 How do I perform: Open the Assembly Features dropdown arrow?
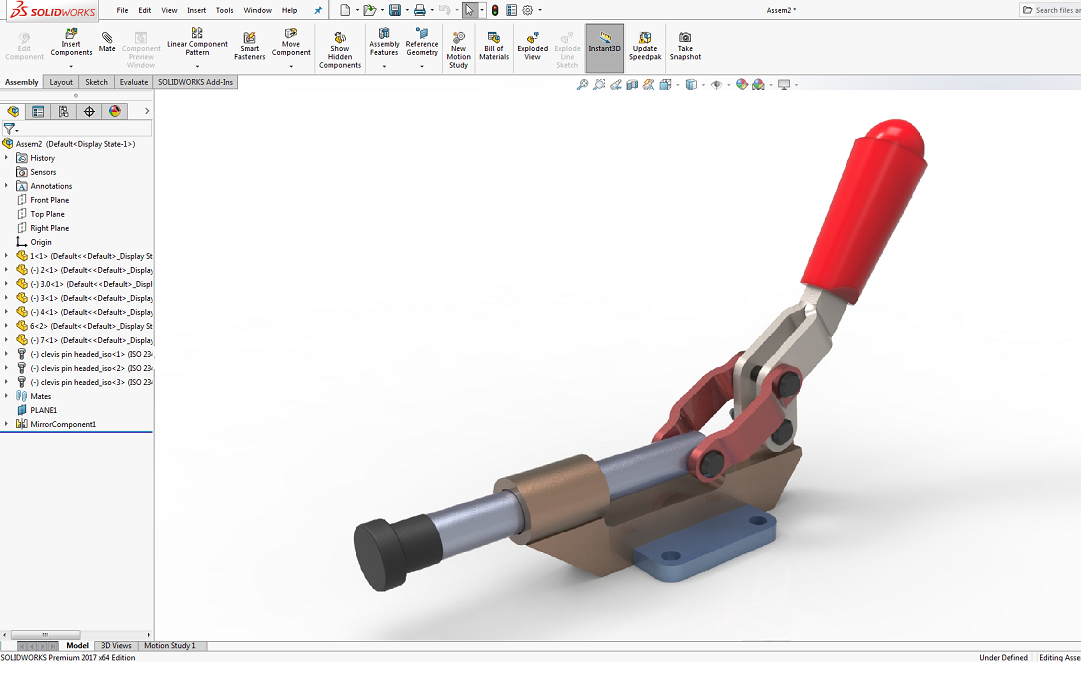[384, 66]
